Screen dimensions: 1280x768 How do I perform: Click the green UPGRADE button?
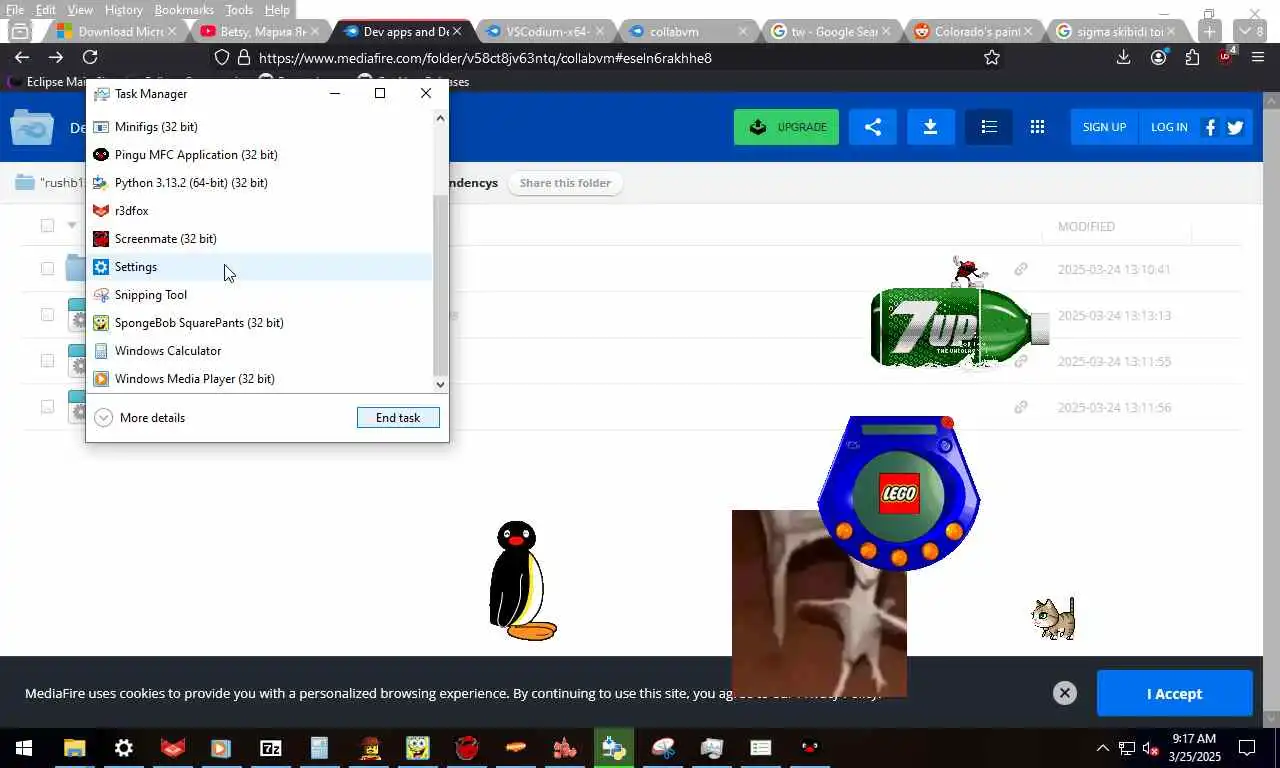(x=786, y=127)
